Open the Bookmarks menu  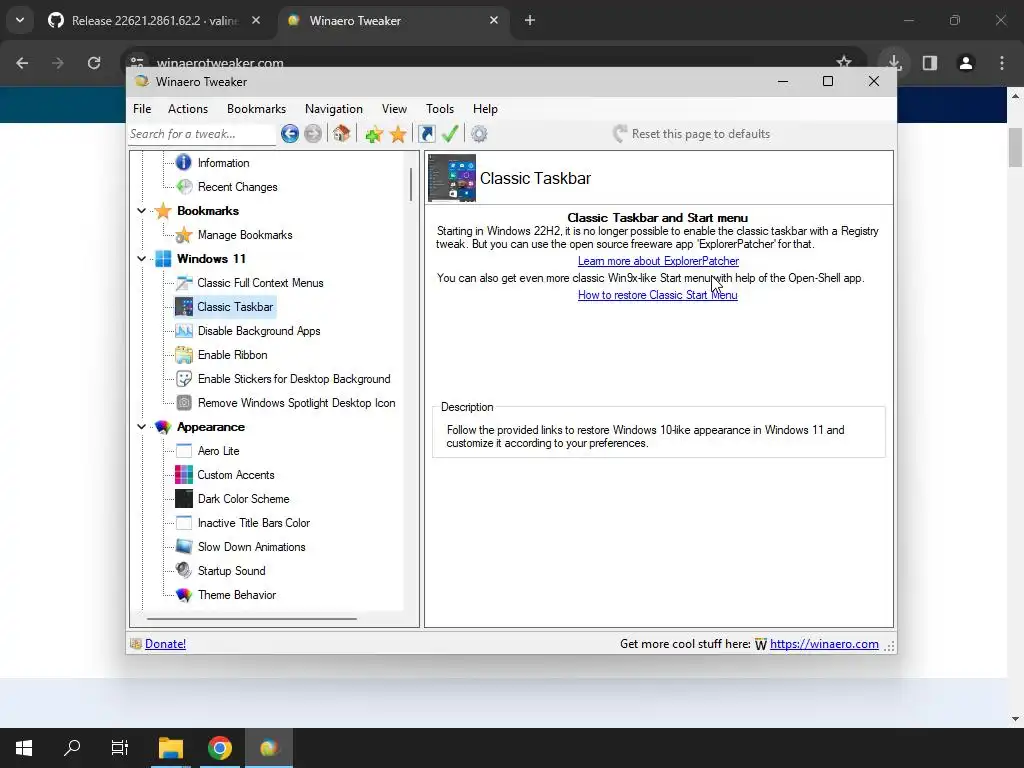[257, 109]
